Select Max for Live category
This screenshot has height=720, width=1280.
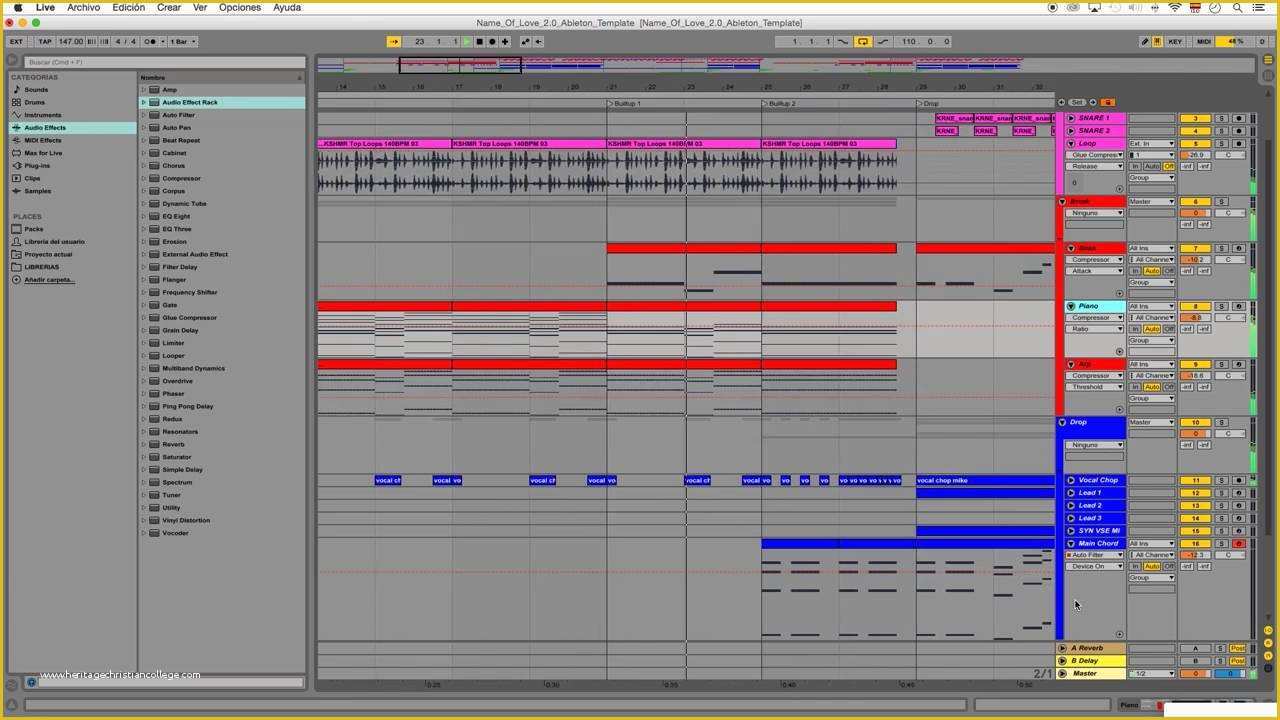(43, 153)
